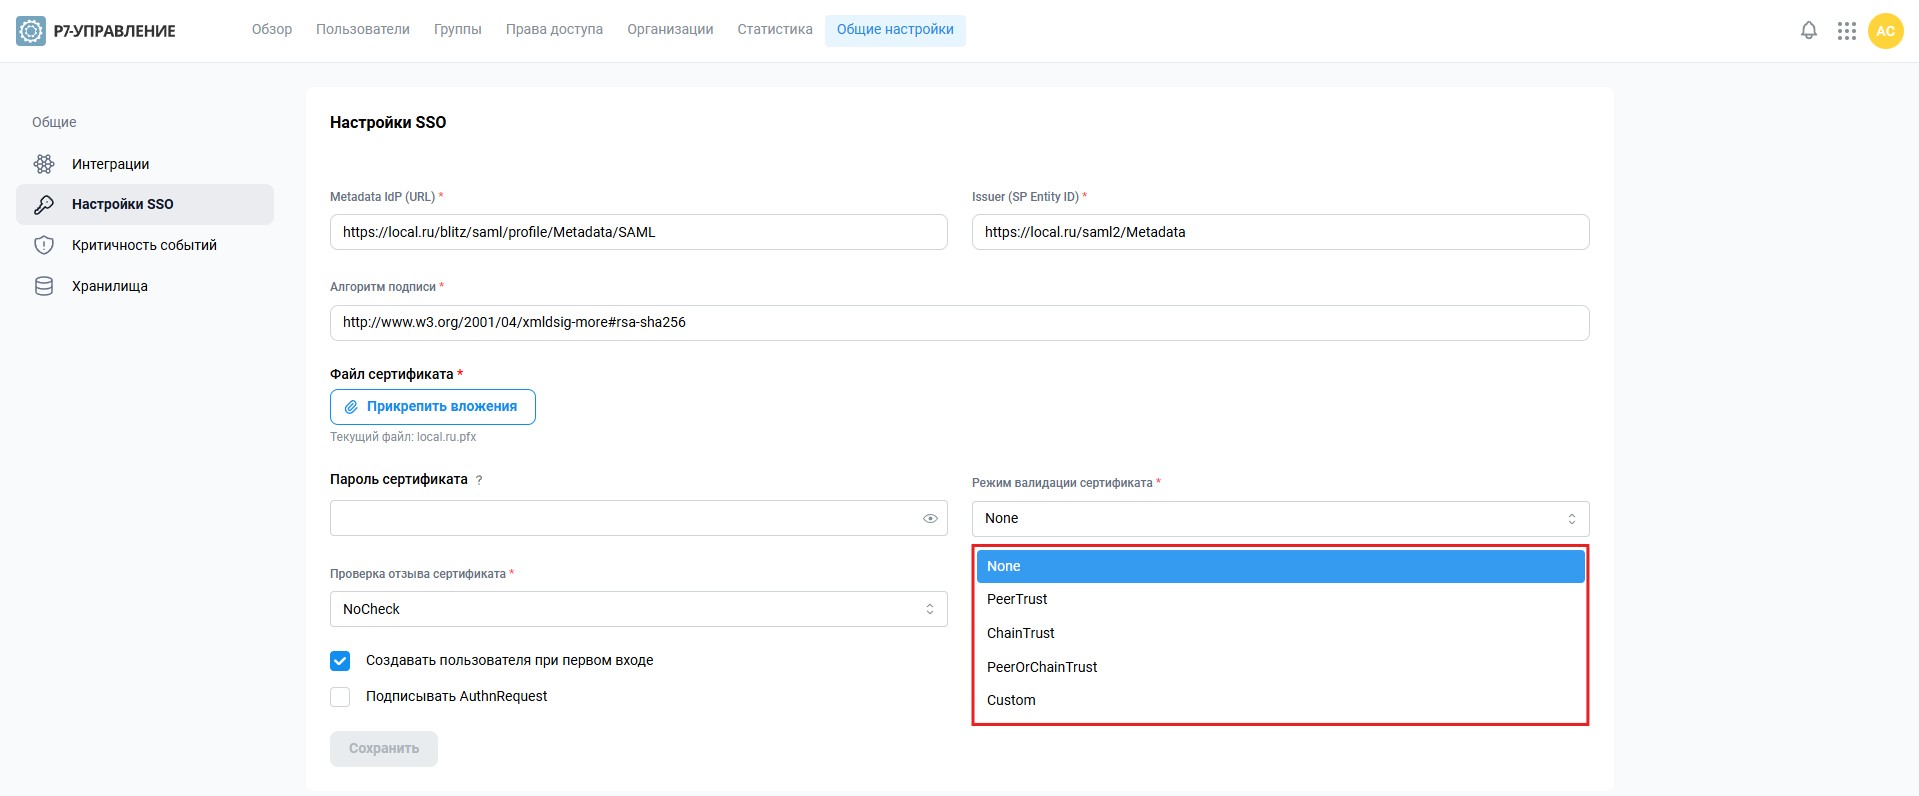1919x796 pixels.
Task: Open Права доступа tab
Action: (x=554, y=30)
